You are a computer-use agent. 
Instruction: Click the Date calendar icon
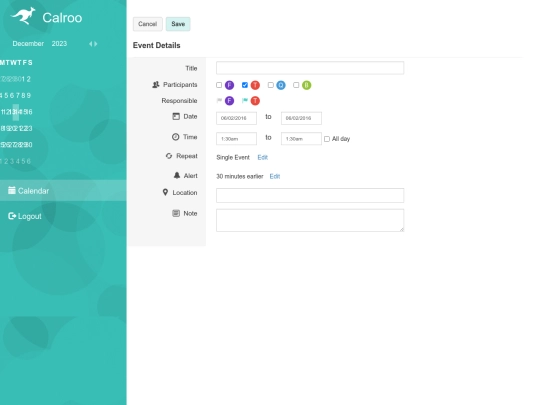(176, 116)
